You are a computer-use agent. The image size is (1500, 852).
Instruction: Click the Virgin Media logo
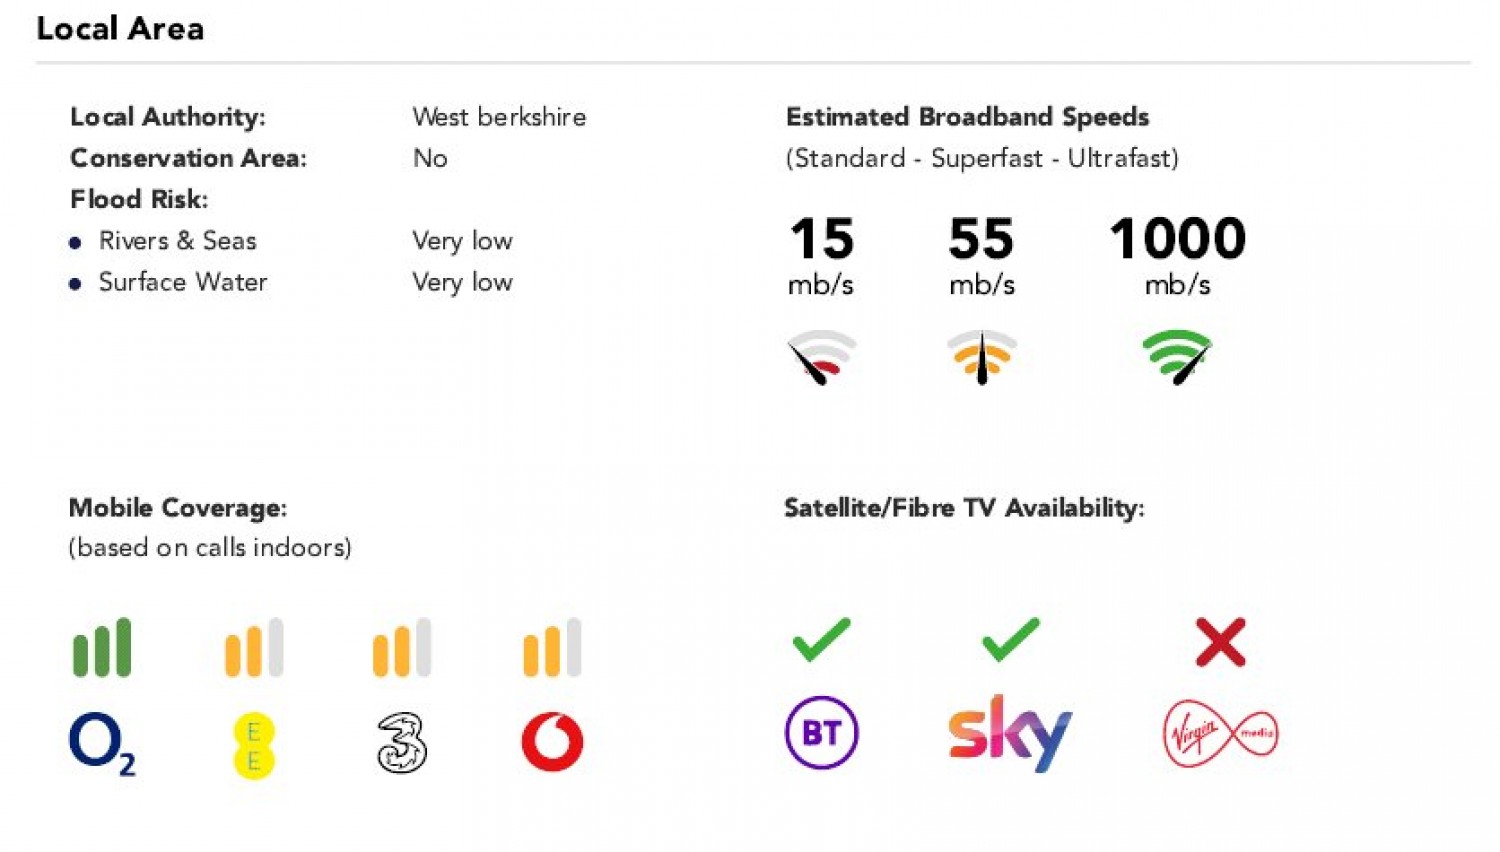click(x=1220, y=734)
